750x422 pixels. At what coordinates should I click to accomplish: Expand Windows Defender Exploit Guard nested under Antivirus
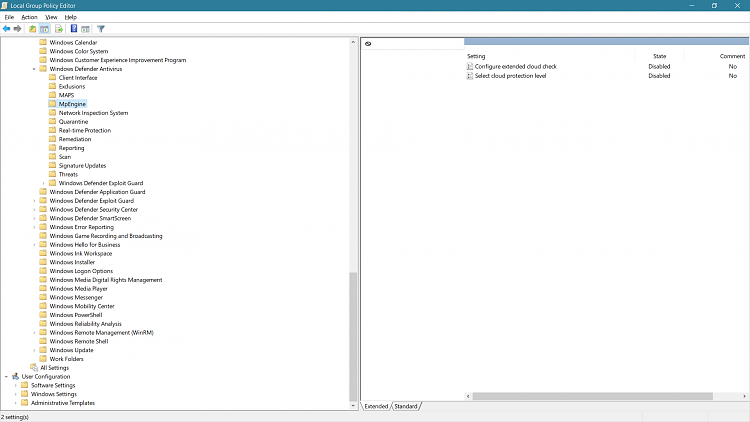(44, 183)
